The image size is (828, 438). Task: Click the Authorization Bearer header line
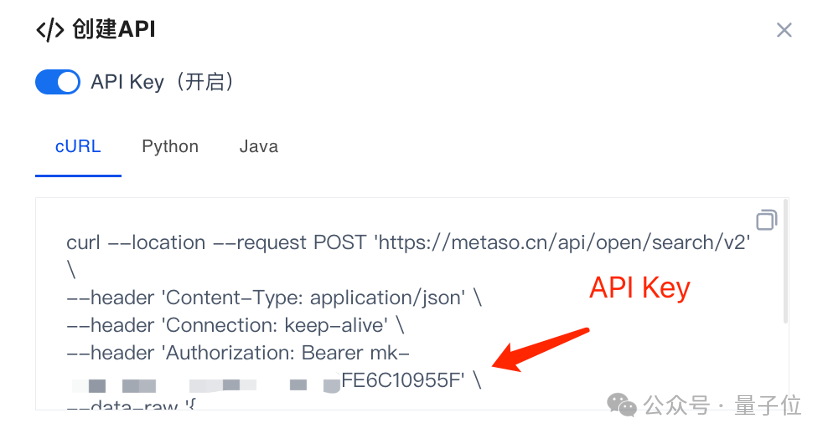[238, 352]
